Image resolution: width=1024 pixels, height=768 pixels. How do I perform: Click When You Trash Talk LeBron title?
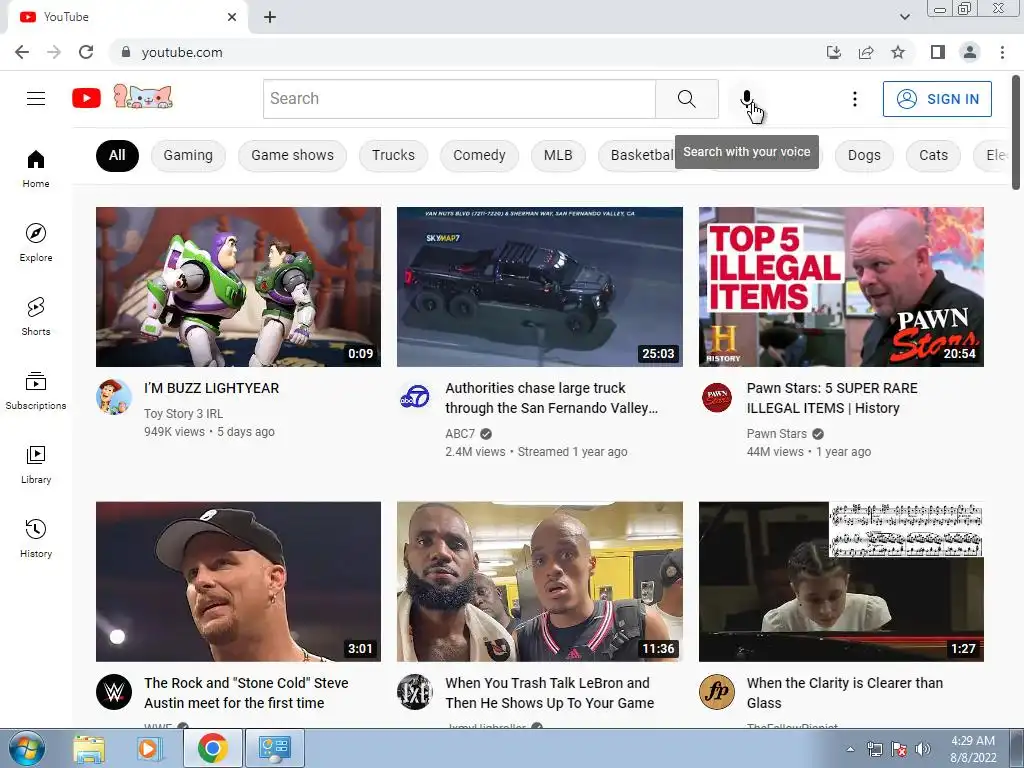click(x=549, y=693)
